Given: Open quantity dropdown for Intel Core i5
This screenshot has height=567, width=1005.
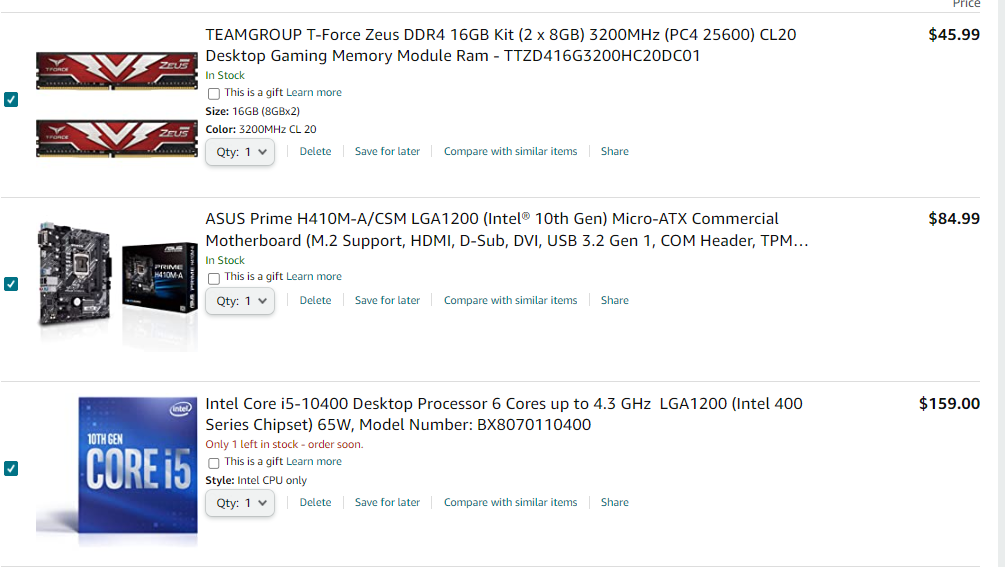Looking at the screenshot, I should tap(240, 503).
